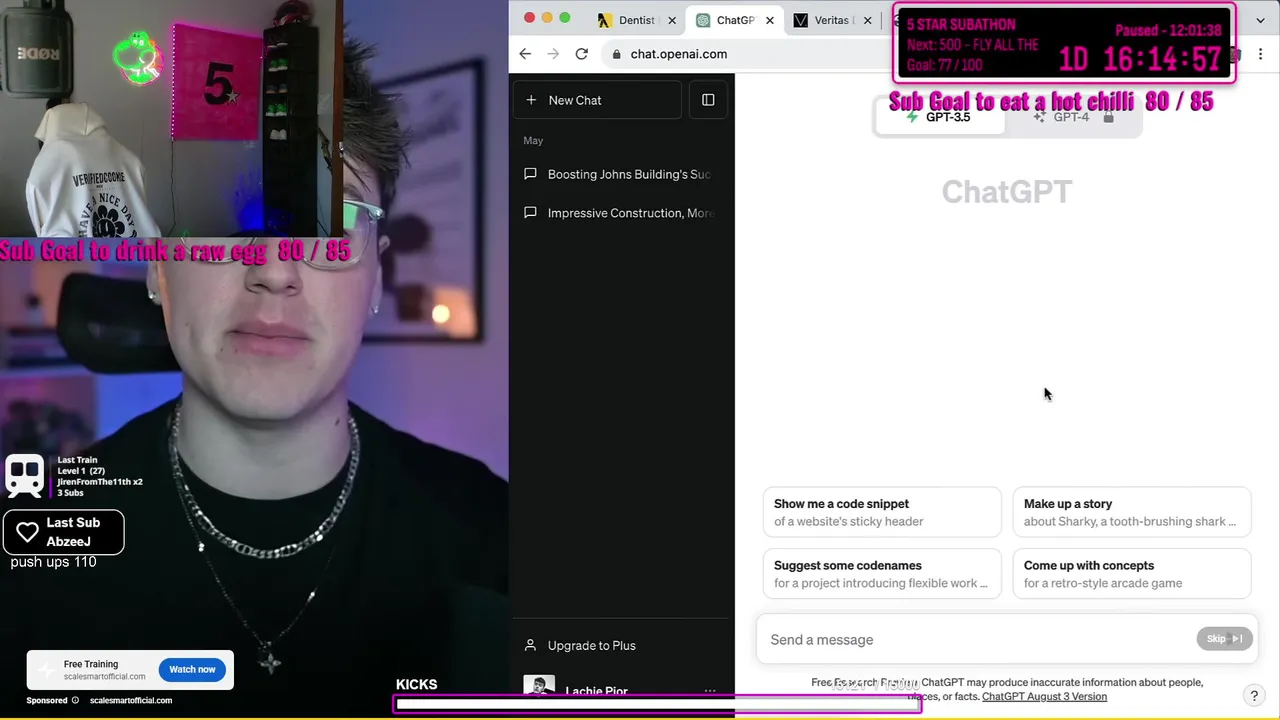Image resolution: width=1280 pixels, height=720 pixels.
Task: Click the Free Training ad logo icon
Action: pyautogui.click(x=44, y=670)
